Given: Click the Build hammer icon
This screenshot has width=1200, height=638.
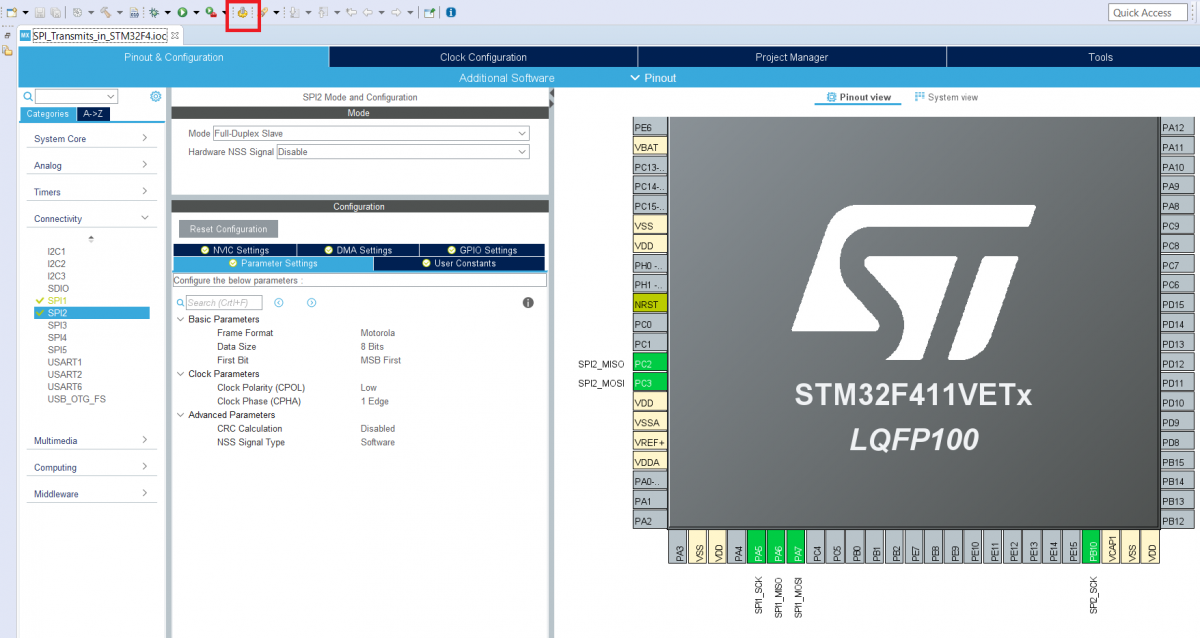Looking at the screenshot, I should tap(105, 12).
